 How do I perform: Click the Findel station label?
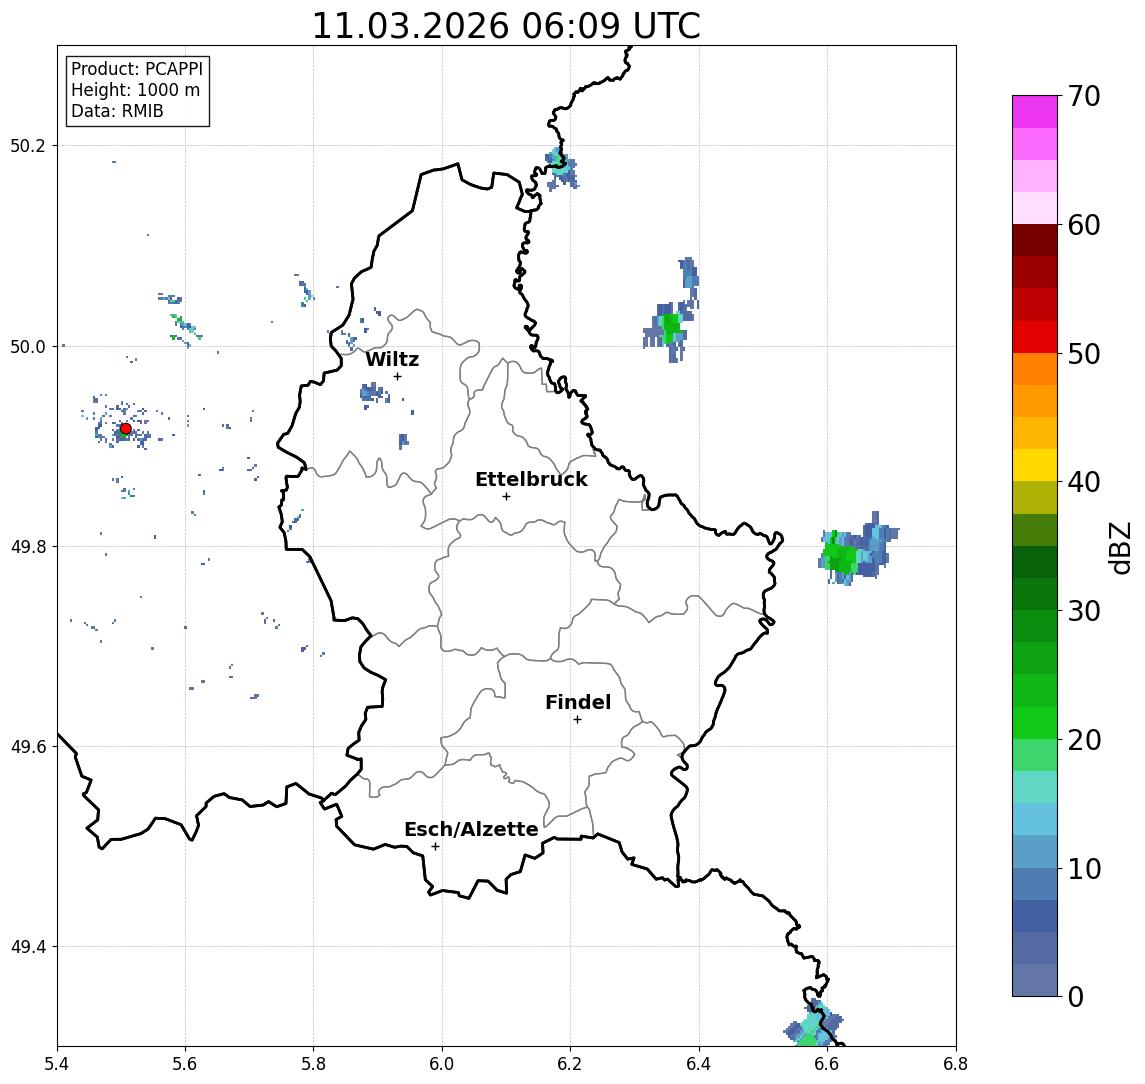(578, 702)
